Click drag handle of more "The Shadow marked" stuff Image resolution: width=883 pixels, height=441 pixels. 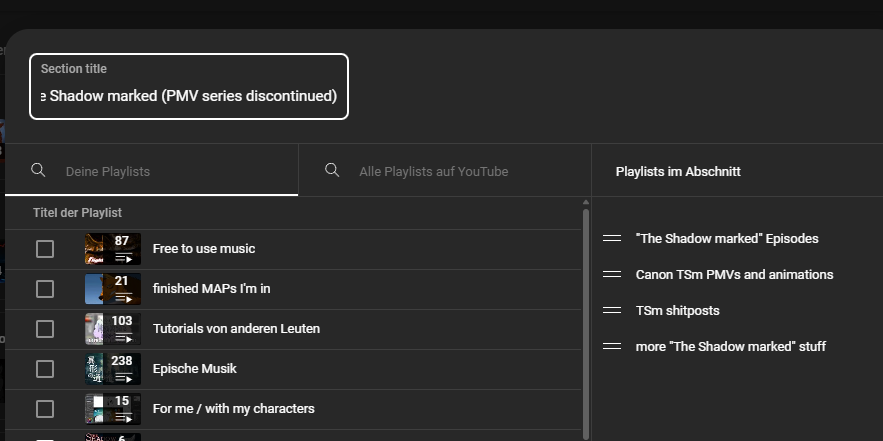tap(612, 347)
